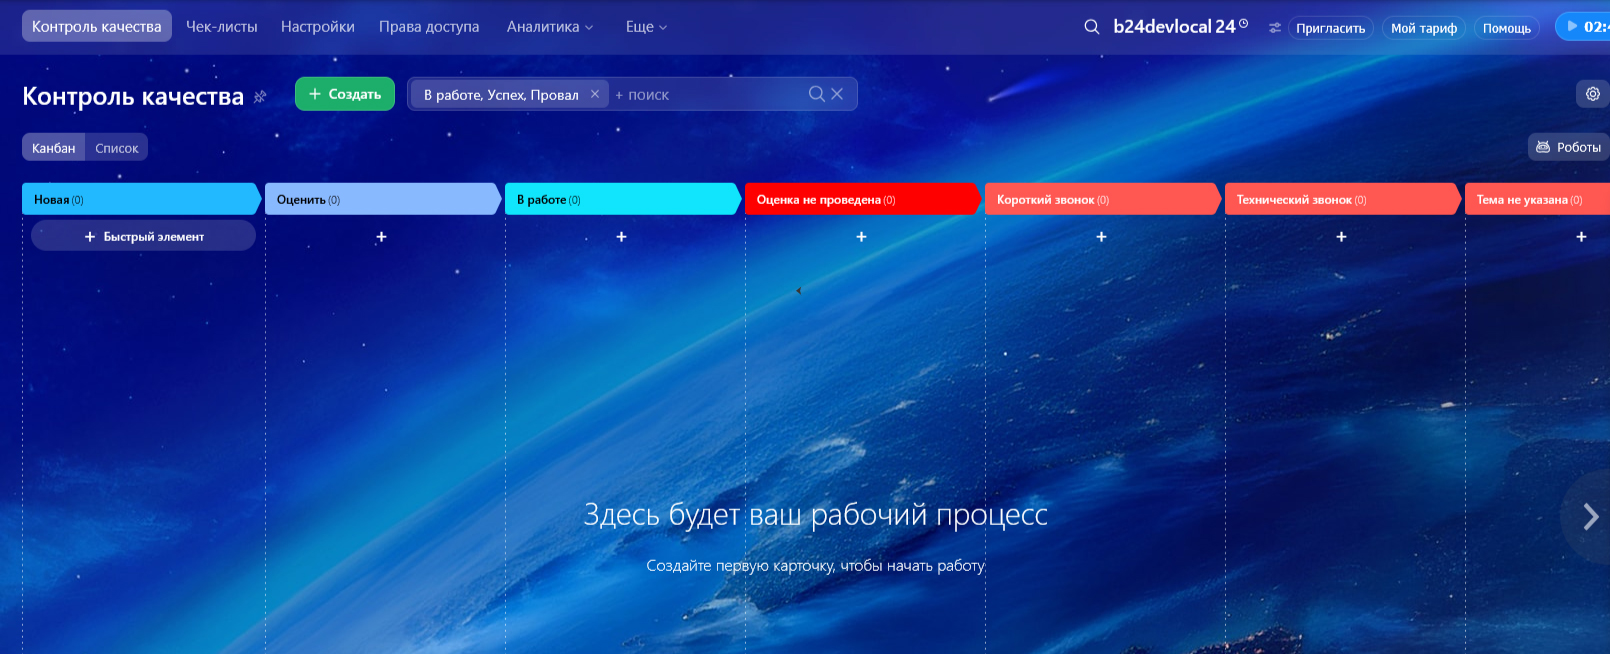Click the sliders icon before Пригласить

tap(1274, 28)
